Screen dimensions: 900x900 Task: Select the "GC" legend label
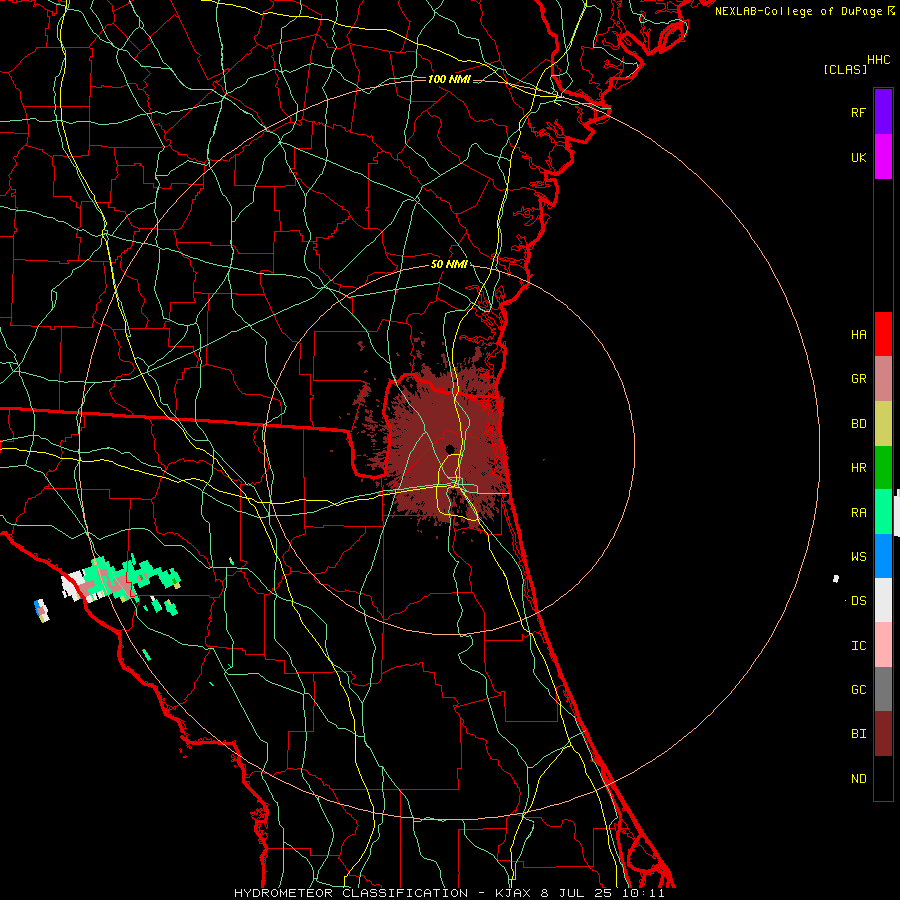858,690
